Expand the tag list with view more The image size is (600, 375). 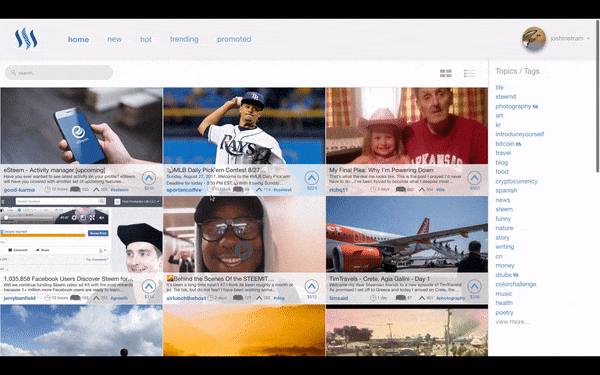512,322
